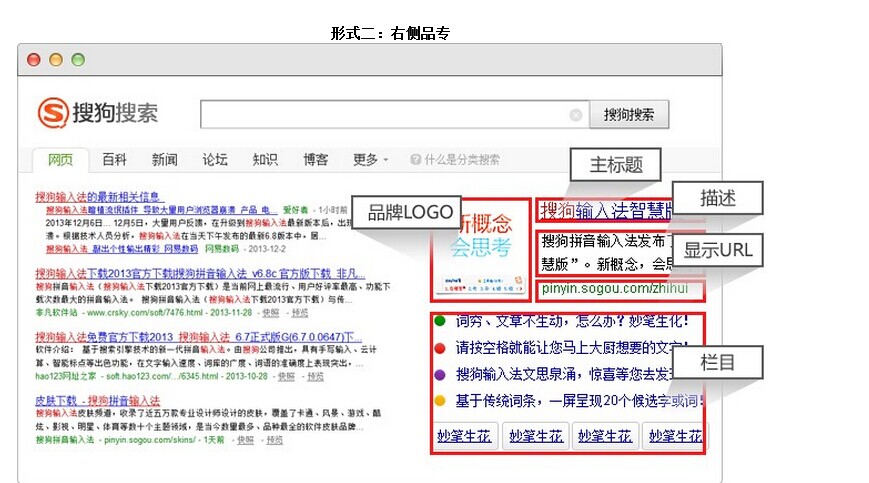Screen dimensions: 869x483
Task: Click the question mark icon beside 什么是分类搜索
Action: click(415, 160)
